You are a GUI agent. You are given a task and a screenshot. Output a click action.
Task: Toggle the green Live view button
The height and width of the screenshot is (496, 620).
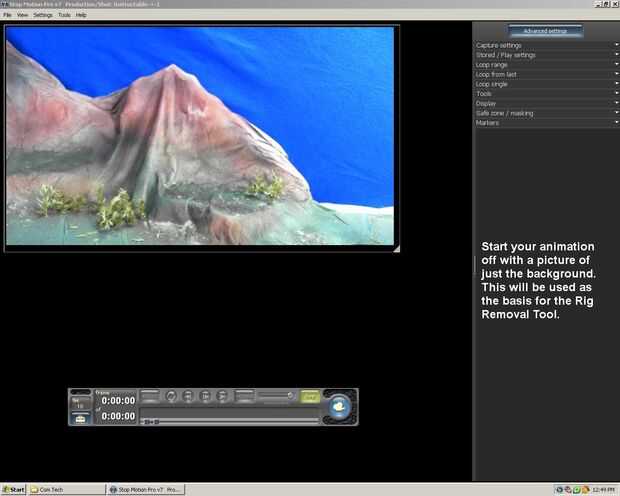click(x=310, y=396)
